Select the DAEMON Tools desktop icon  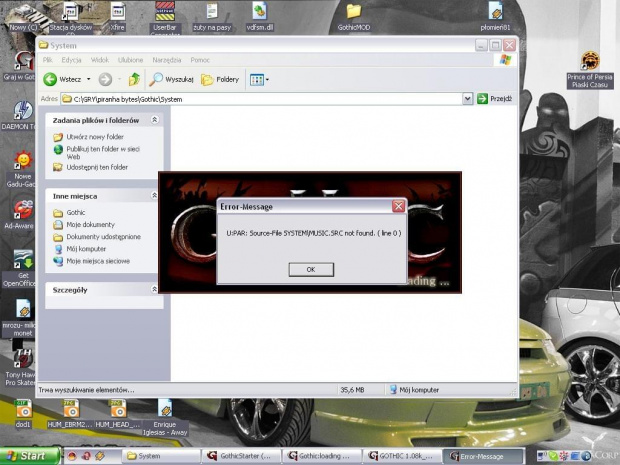[x=19, y=115]
